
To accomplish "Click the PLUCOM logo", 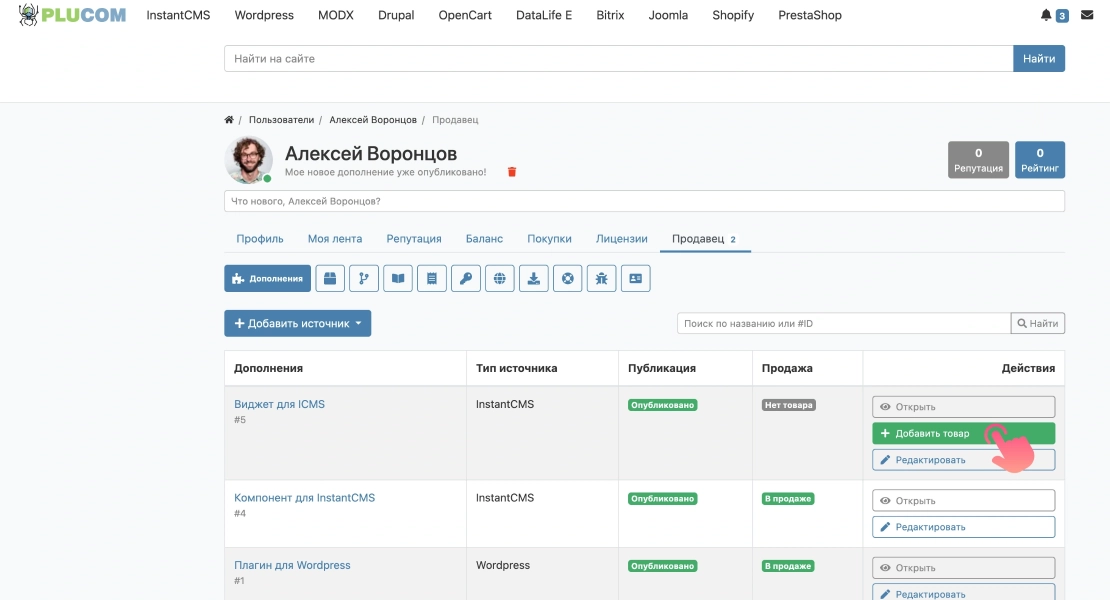I will tap(72, 15).
